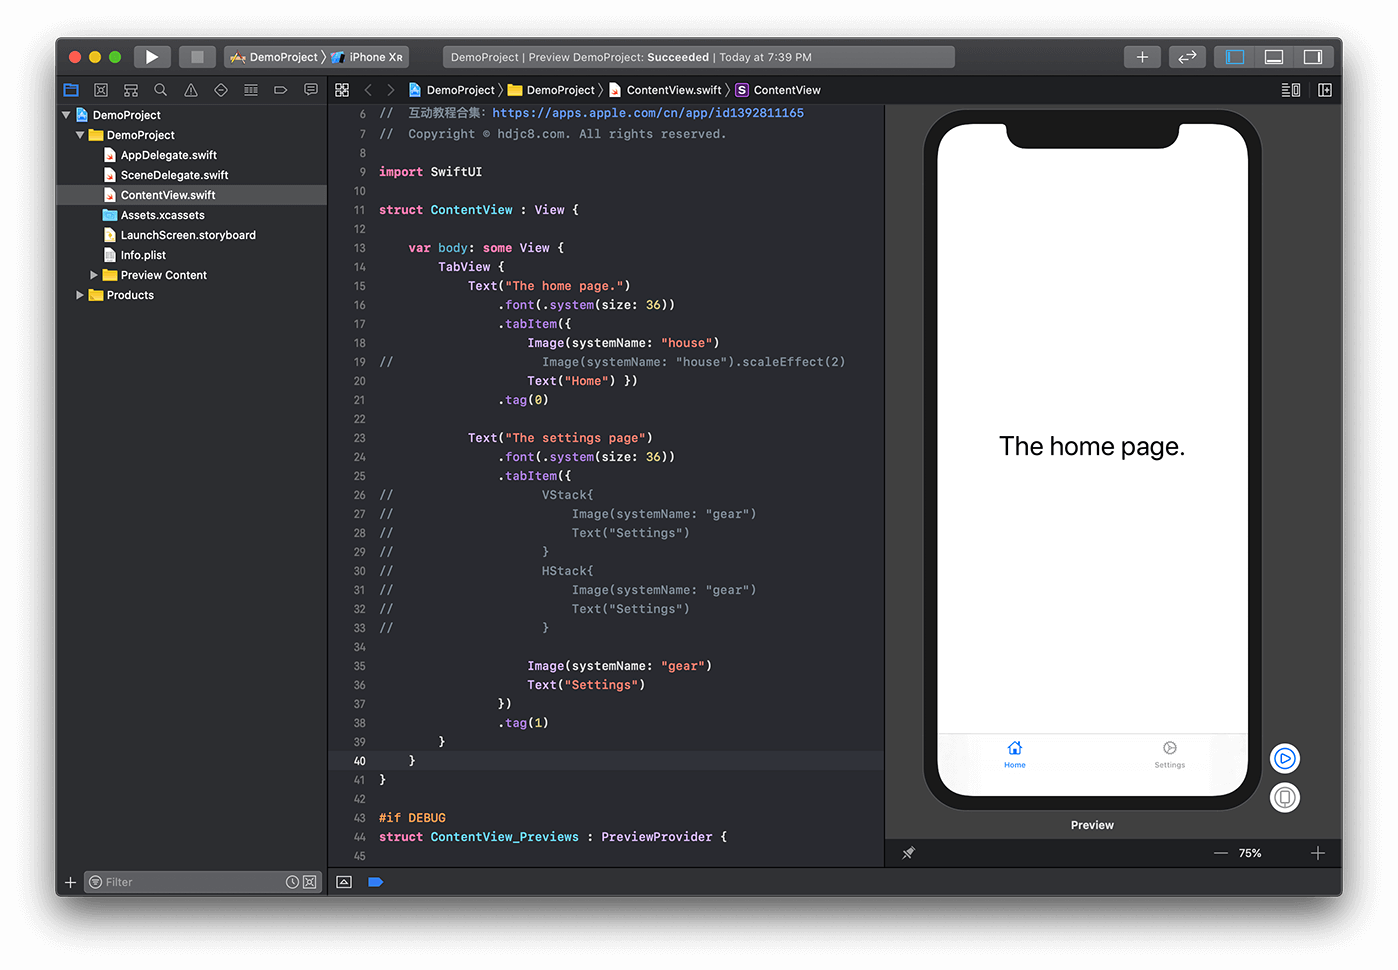Pin the preview canvas
This screenshot has width=1398, height=970.
click(908, 853)
